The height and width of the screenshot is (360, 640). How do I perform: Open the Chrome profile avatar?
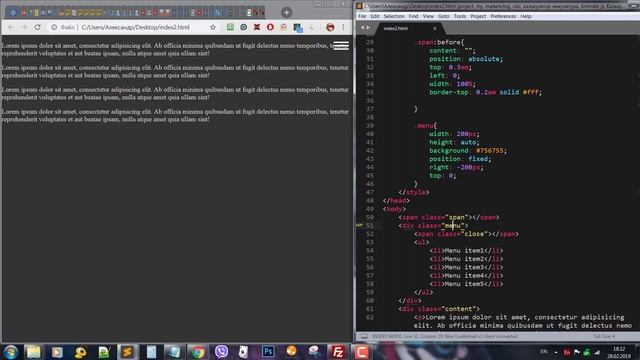[330, 27]
